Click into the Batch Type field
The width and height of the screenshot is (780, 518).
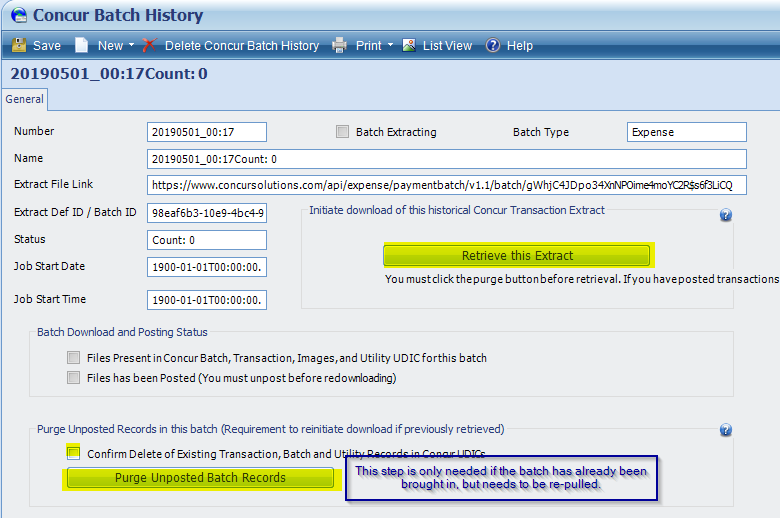686,132
